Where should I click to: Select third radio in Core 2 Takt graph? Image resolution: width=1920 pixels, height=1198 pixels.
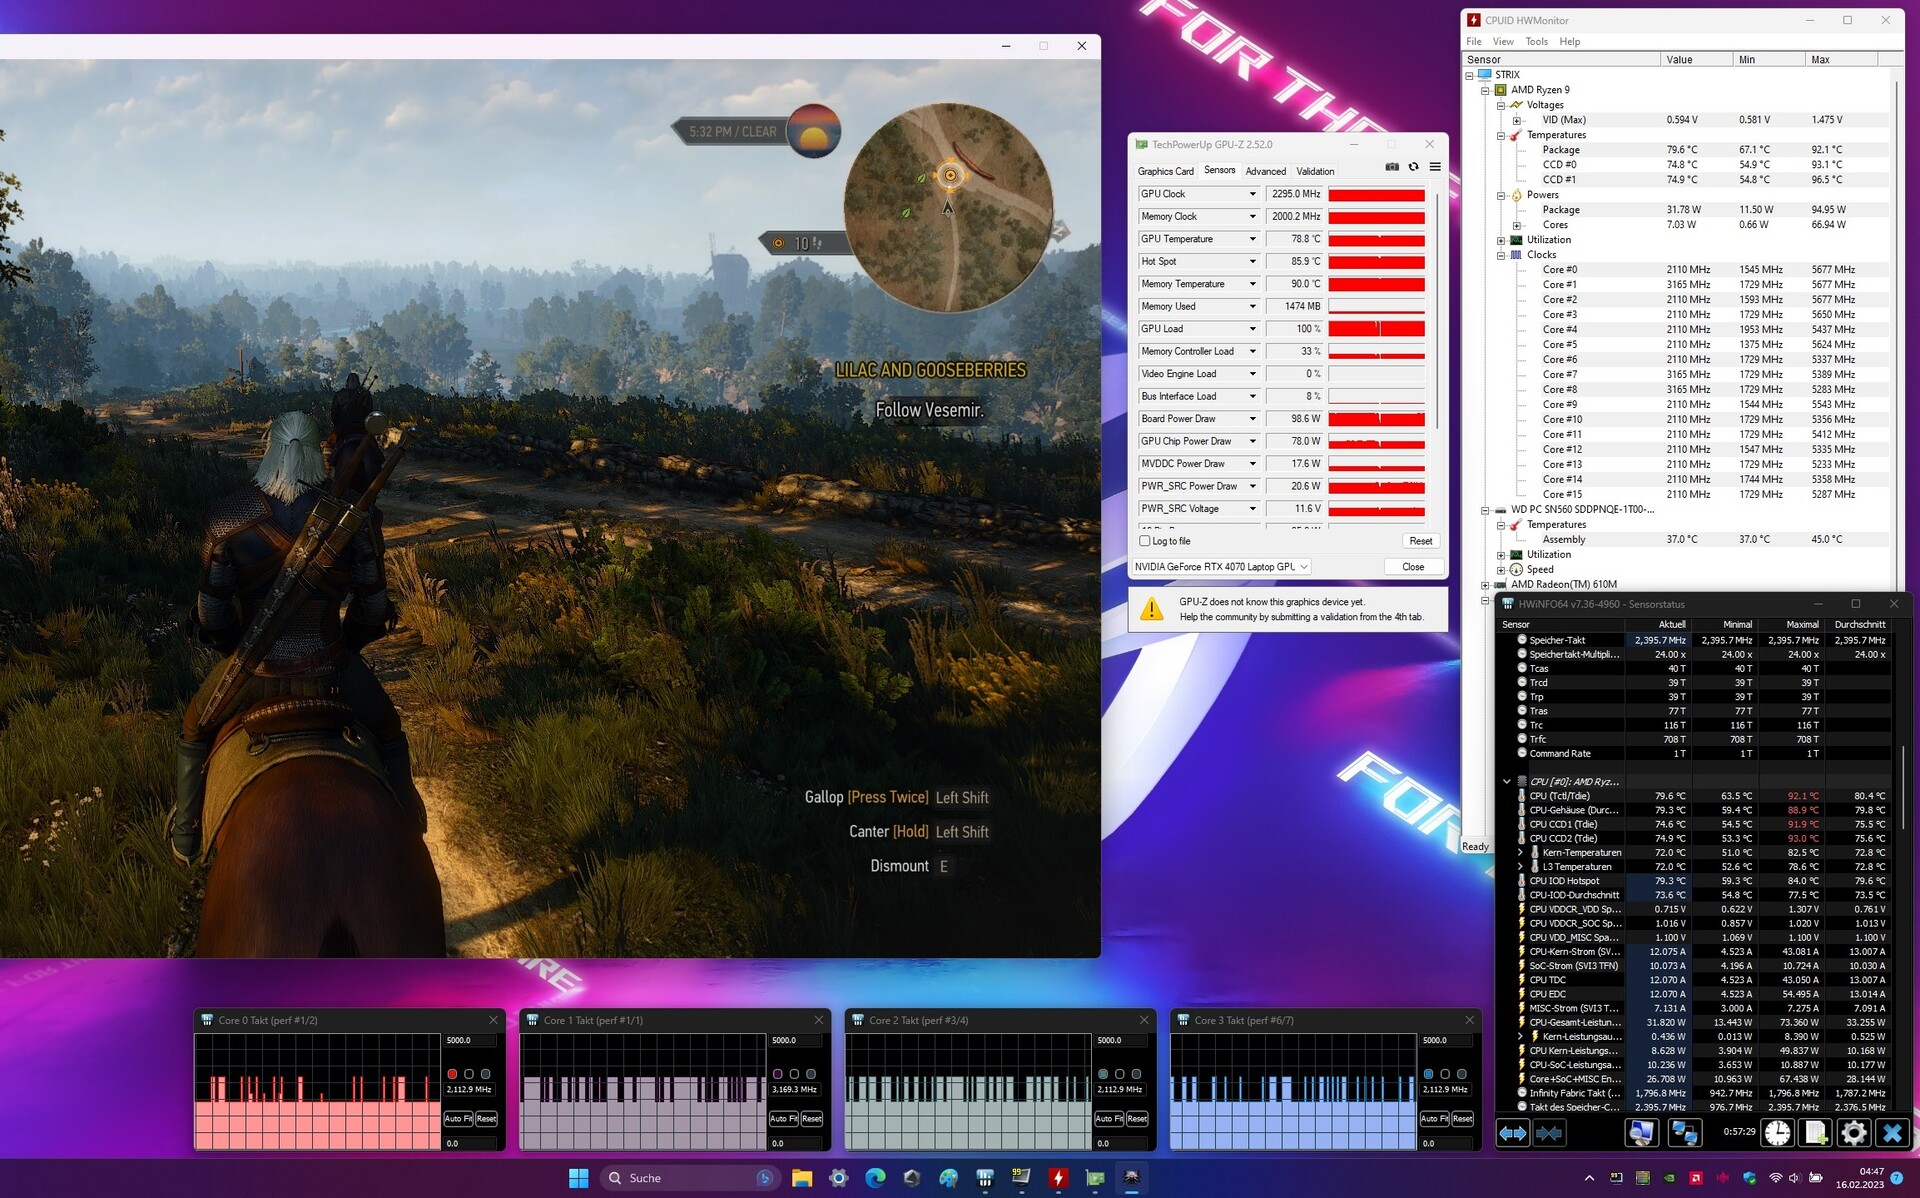[x=1136, y=1074]
